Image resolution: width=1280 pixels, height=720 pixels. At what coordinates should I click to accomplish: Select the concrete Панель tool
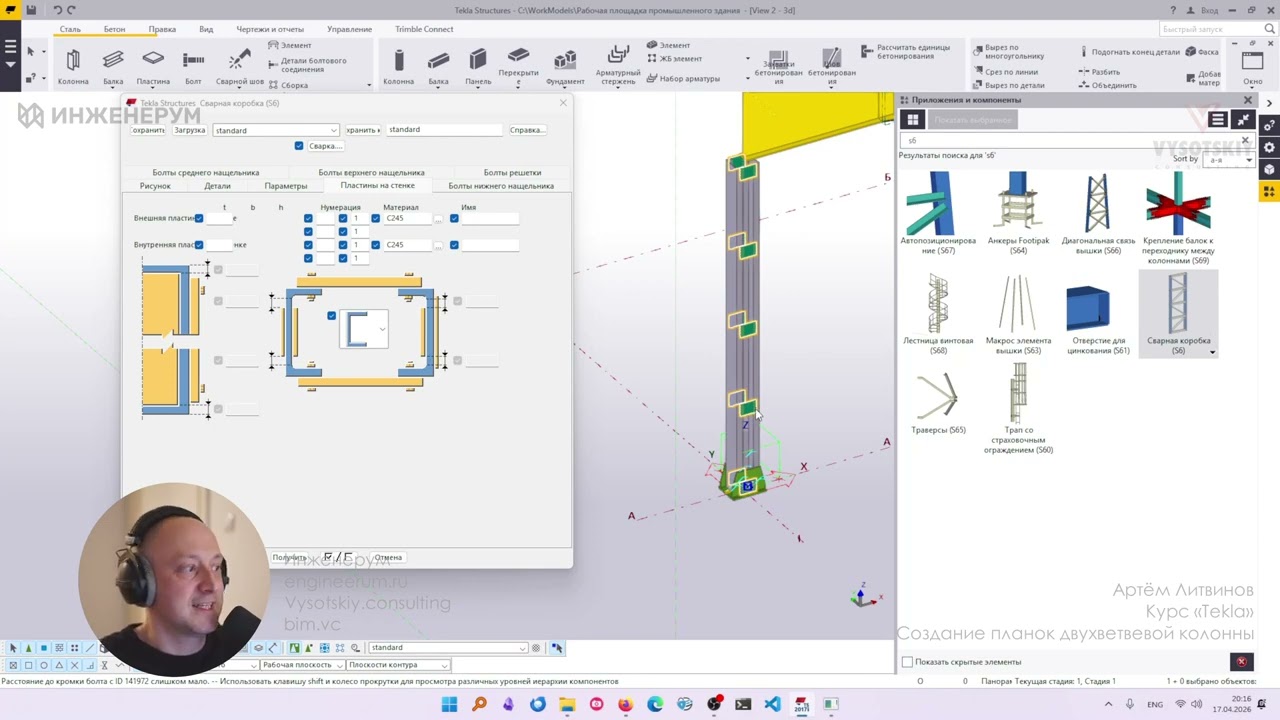click(478, 67)
